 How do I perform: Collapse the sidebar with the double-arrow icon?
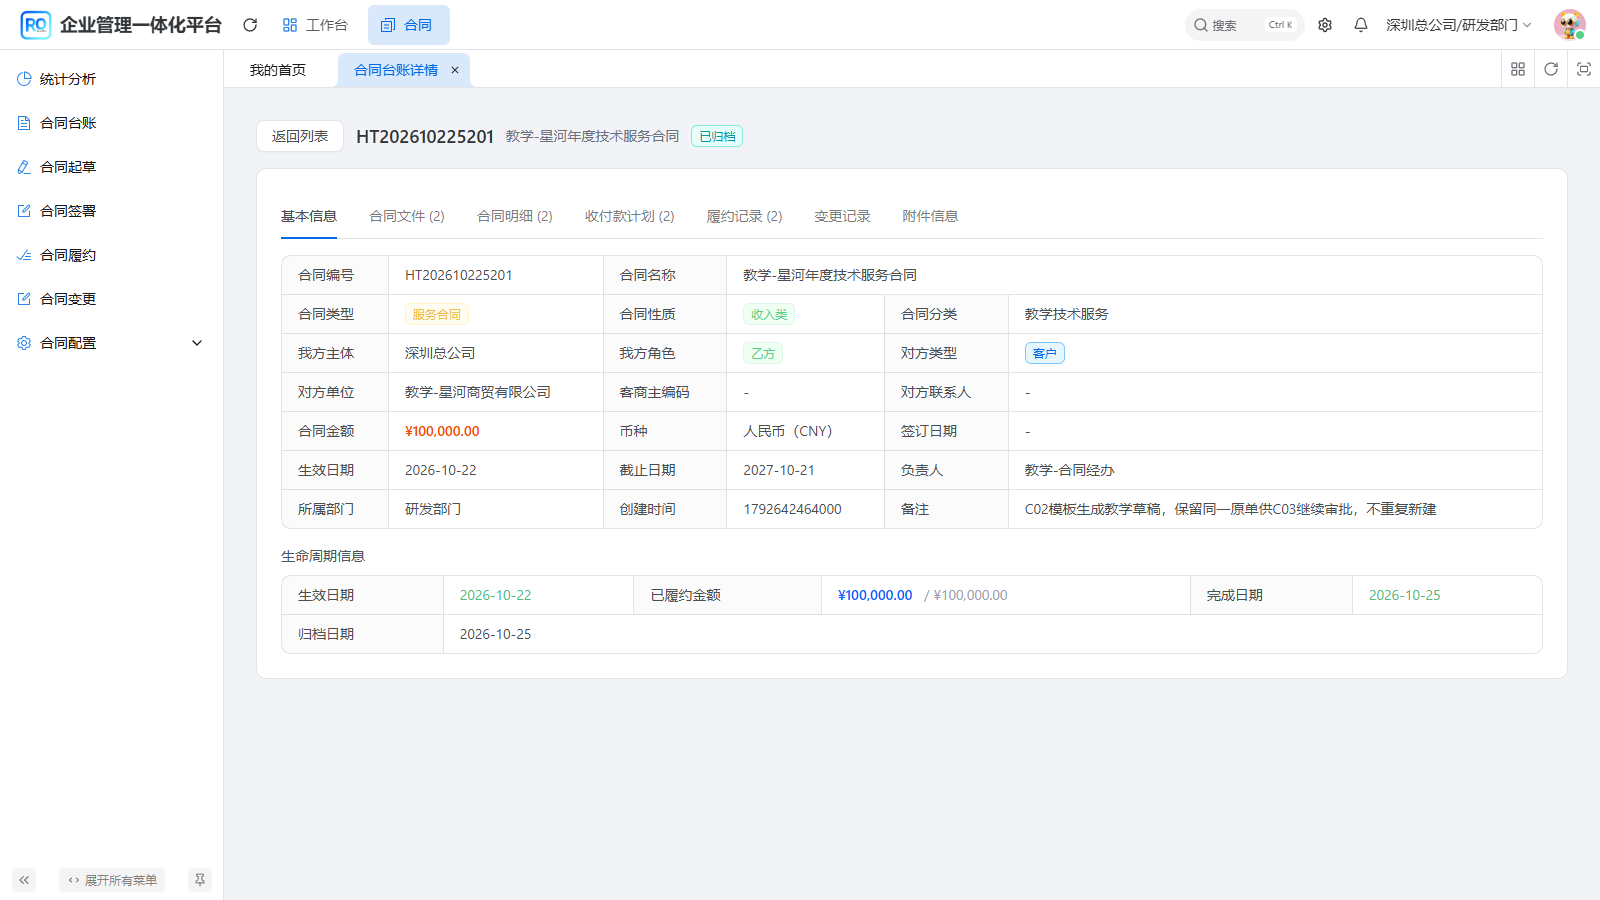(24, 880)
